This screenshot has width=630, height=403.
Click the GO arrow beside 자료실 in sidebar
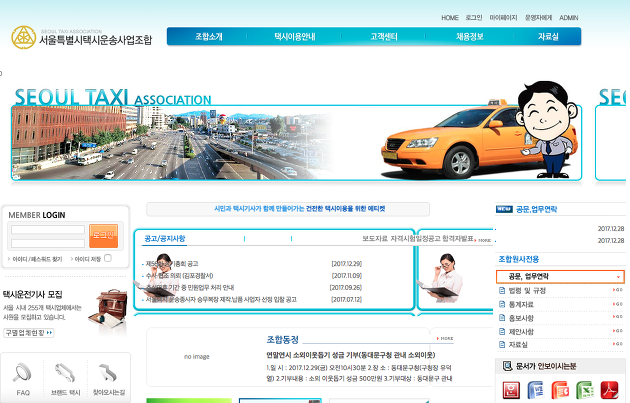click(618, 344)
